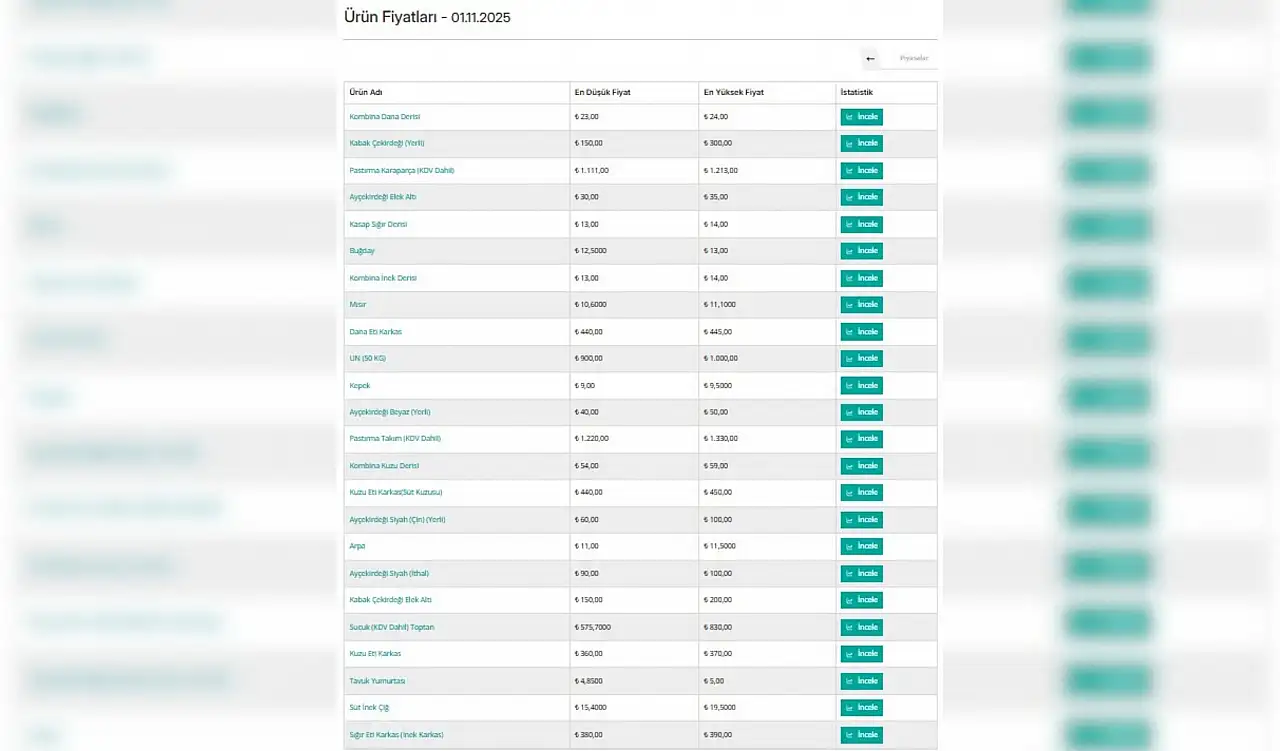
Task: Open İncele stats for UN (50 KG)
Action: pyautogui.click(x=861, y=358)
